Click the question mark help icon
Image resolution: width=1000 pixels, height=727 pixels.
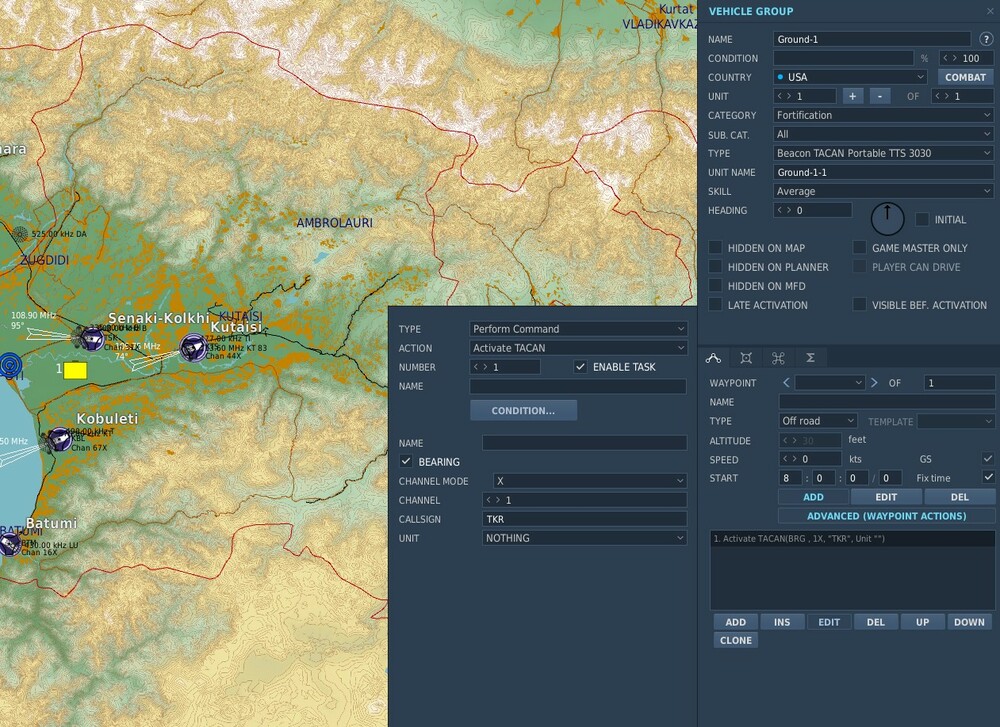[x=985, y=39]
